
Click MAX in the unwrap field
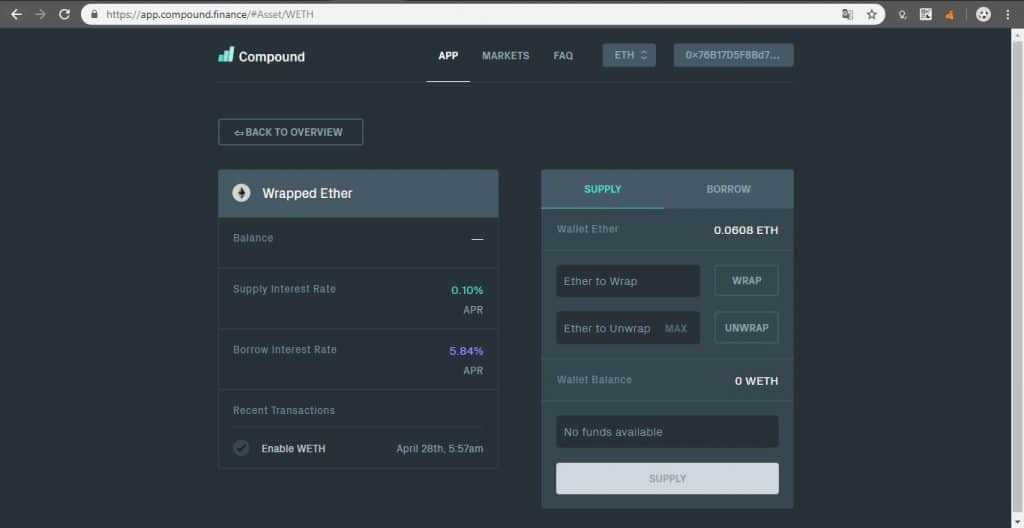[x=676, y=328]
